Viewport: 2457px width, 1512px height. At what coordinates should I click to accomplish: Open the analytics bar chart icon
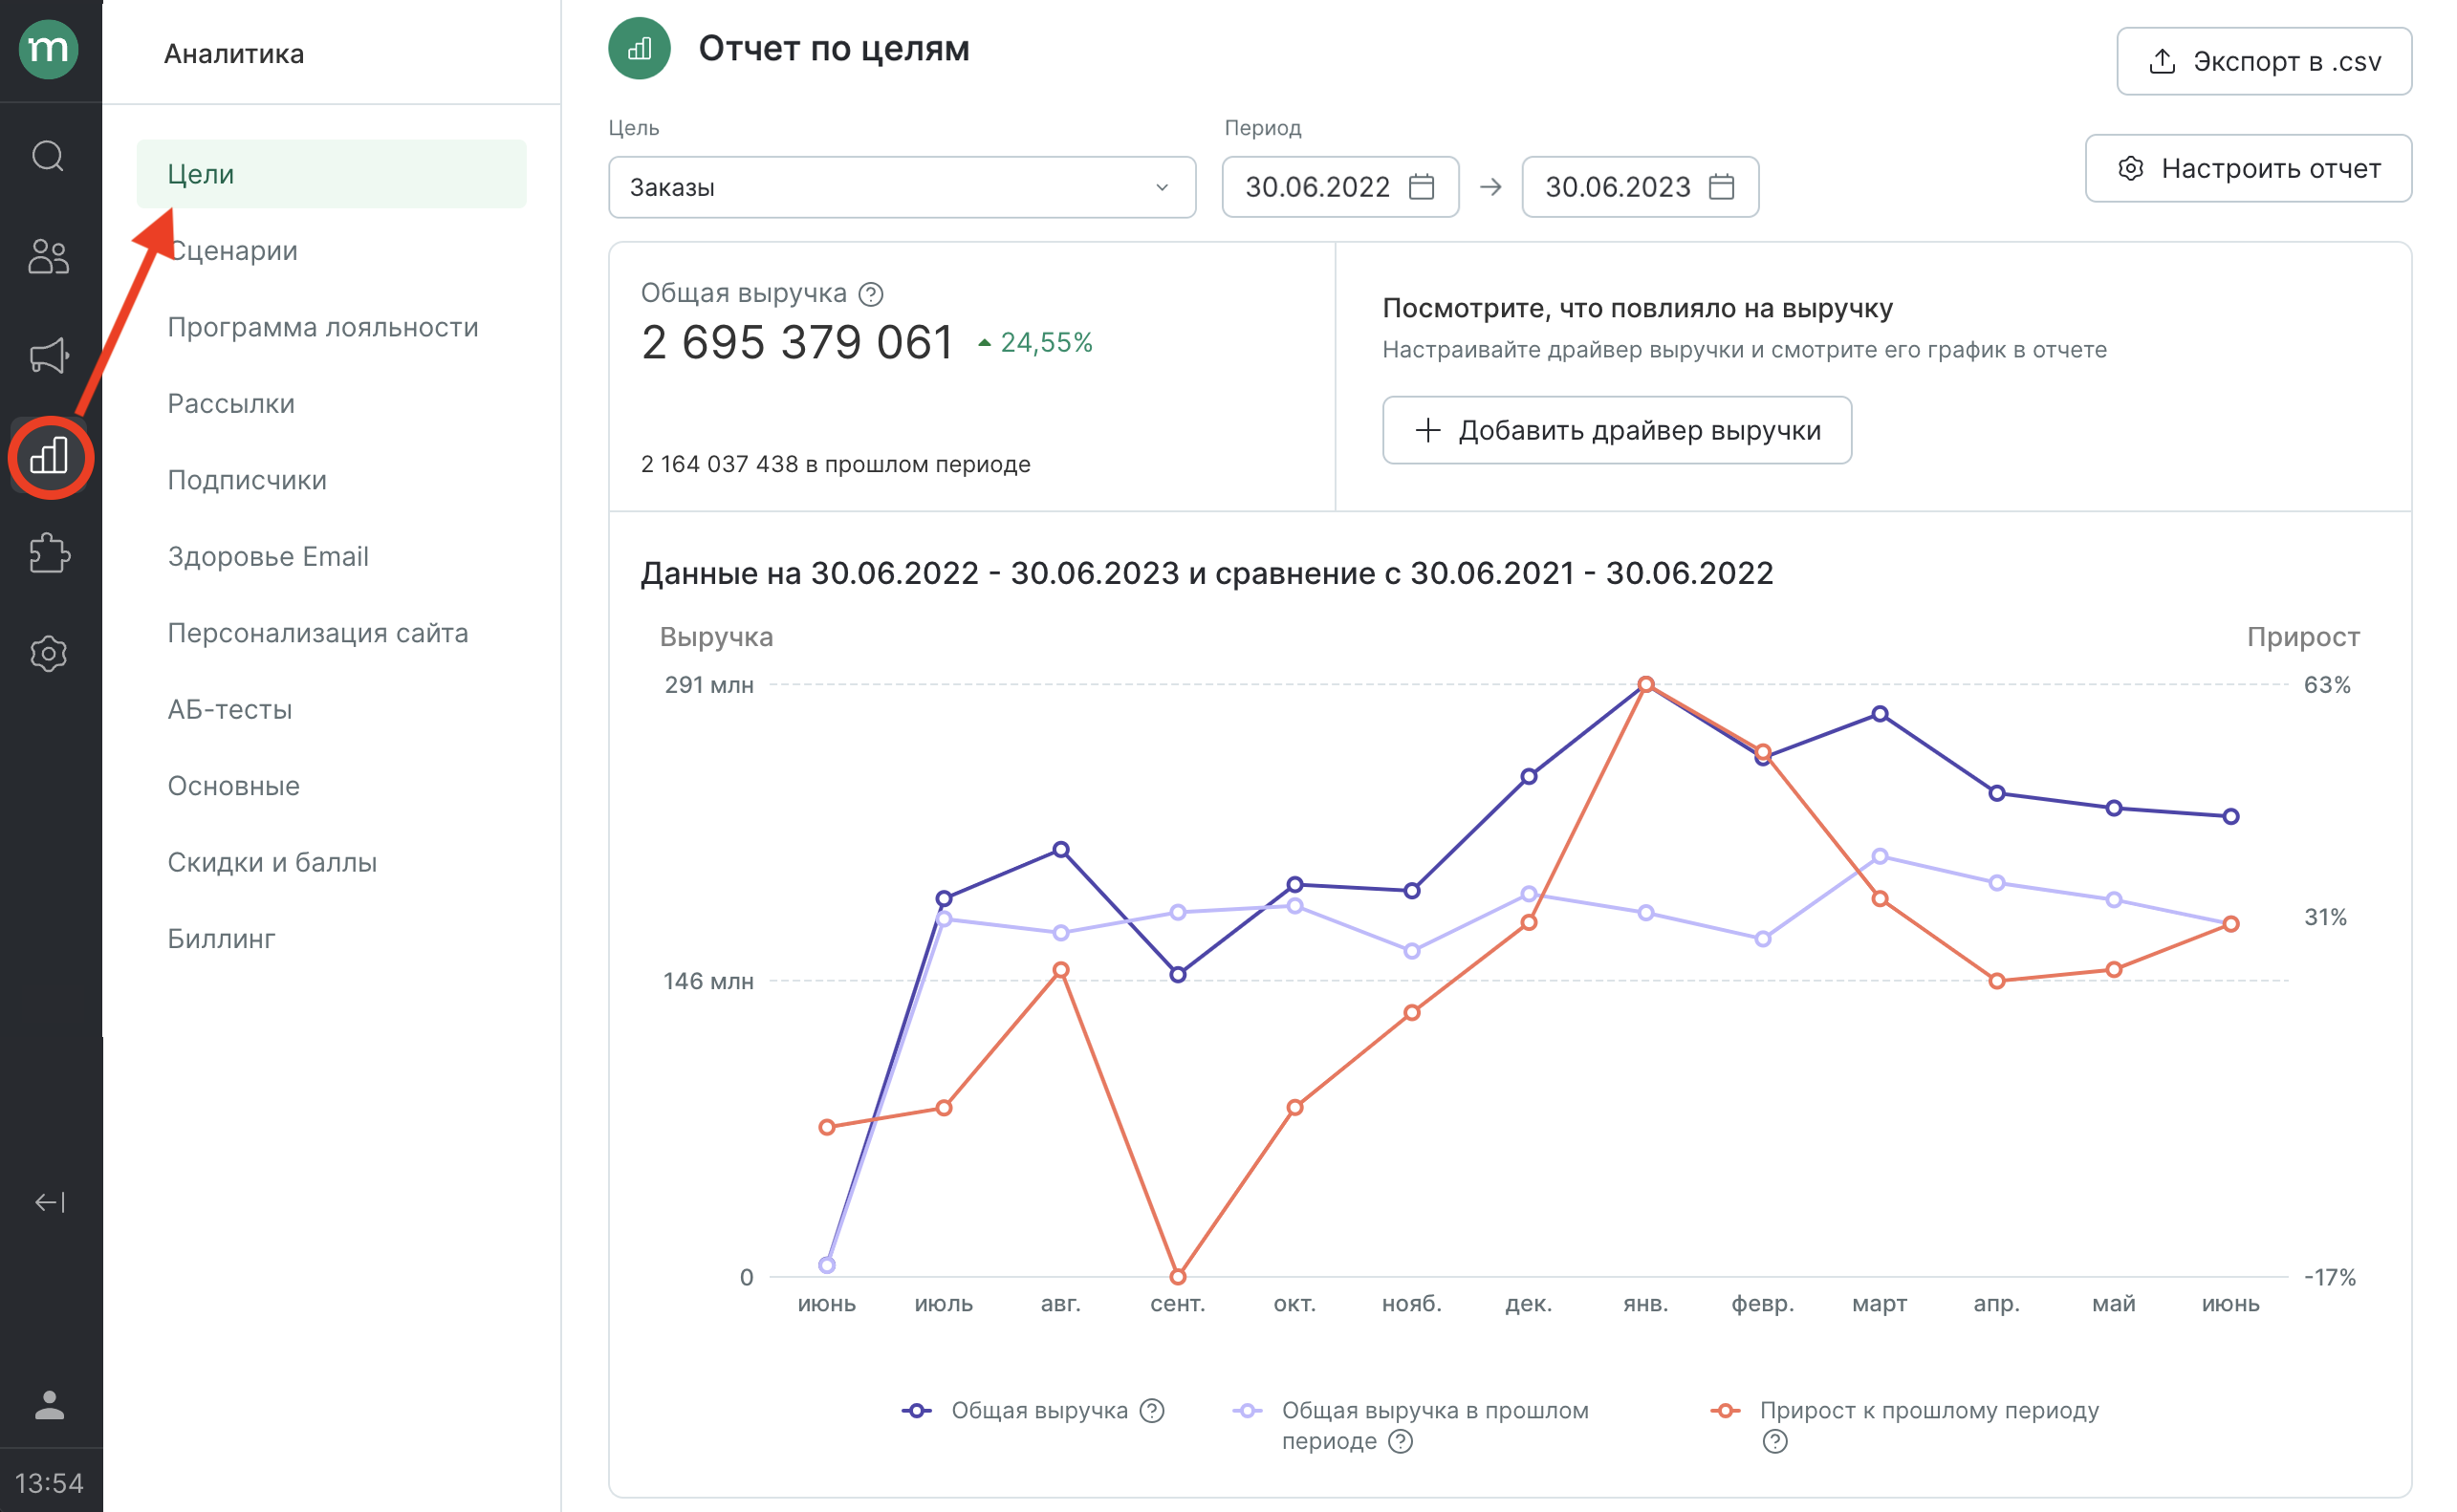(x=49, y=455)
